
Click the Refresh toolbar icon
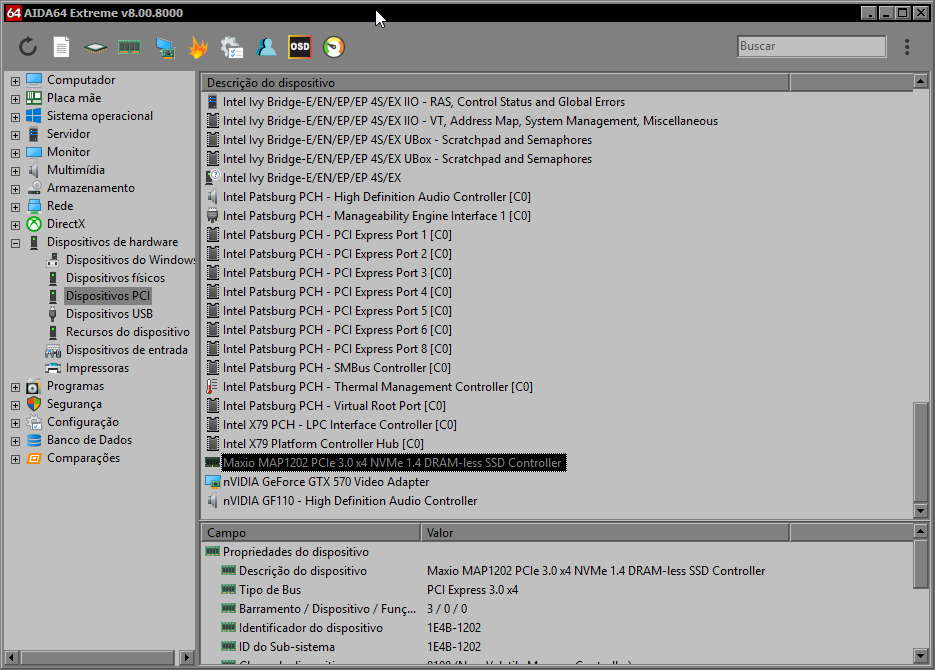click(x=28, y=46)
